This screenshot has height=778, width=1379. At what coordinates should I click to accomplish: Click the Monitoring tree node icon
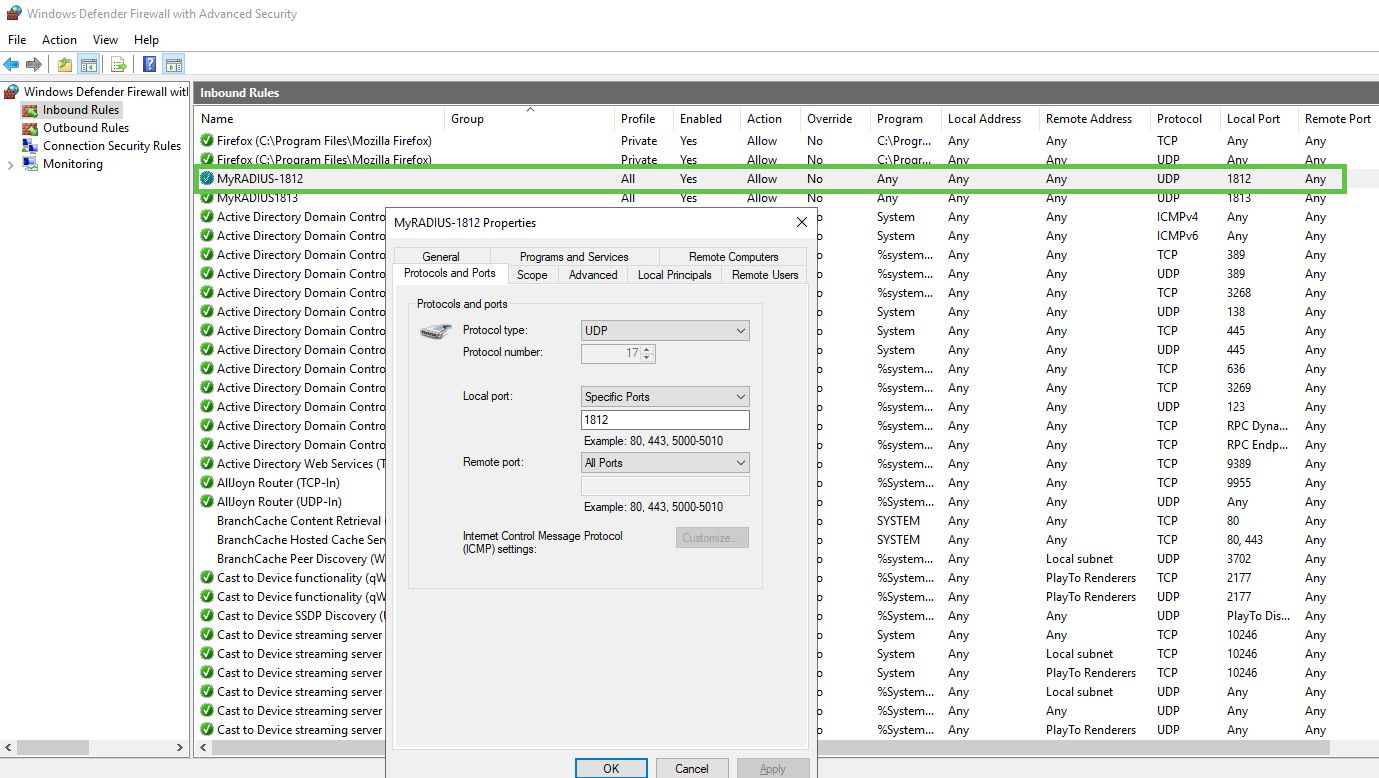30,164
